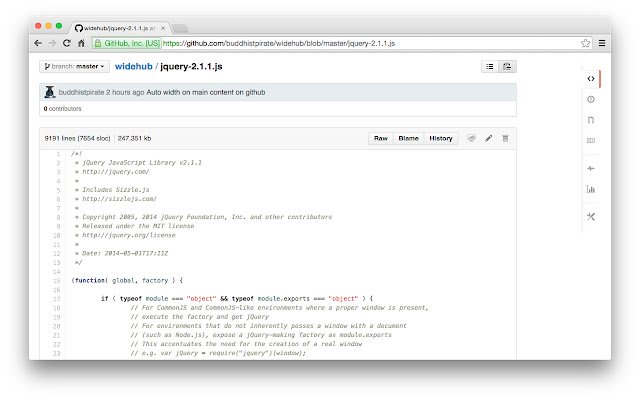The image size is (640, 400).
Task: Close the widehub/jquery-2.1.1.js tab
Action: pos(163,28)
